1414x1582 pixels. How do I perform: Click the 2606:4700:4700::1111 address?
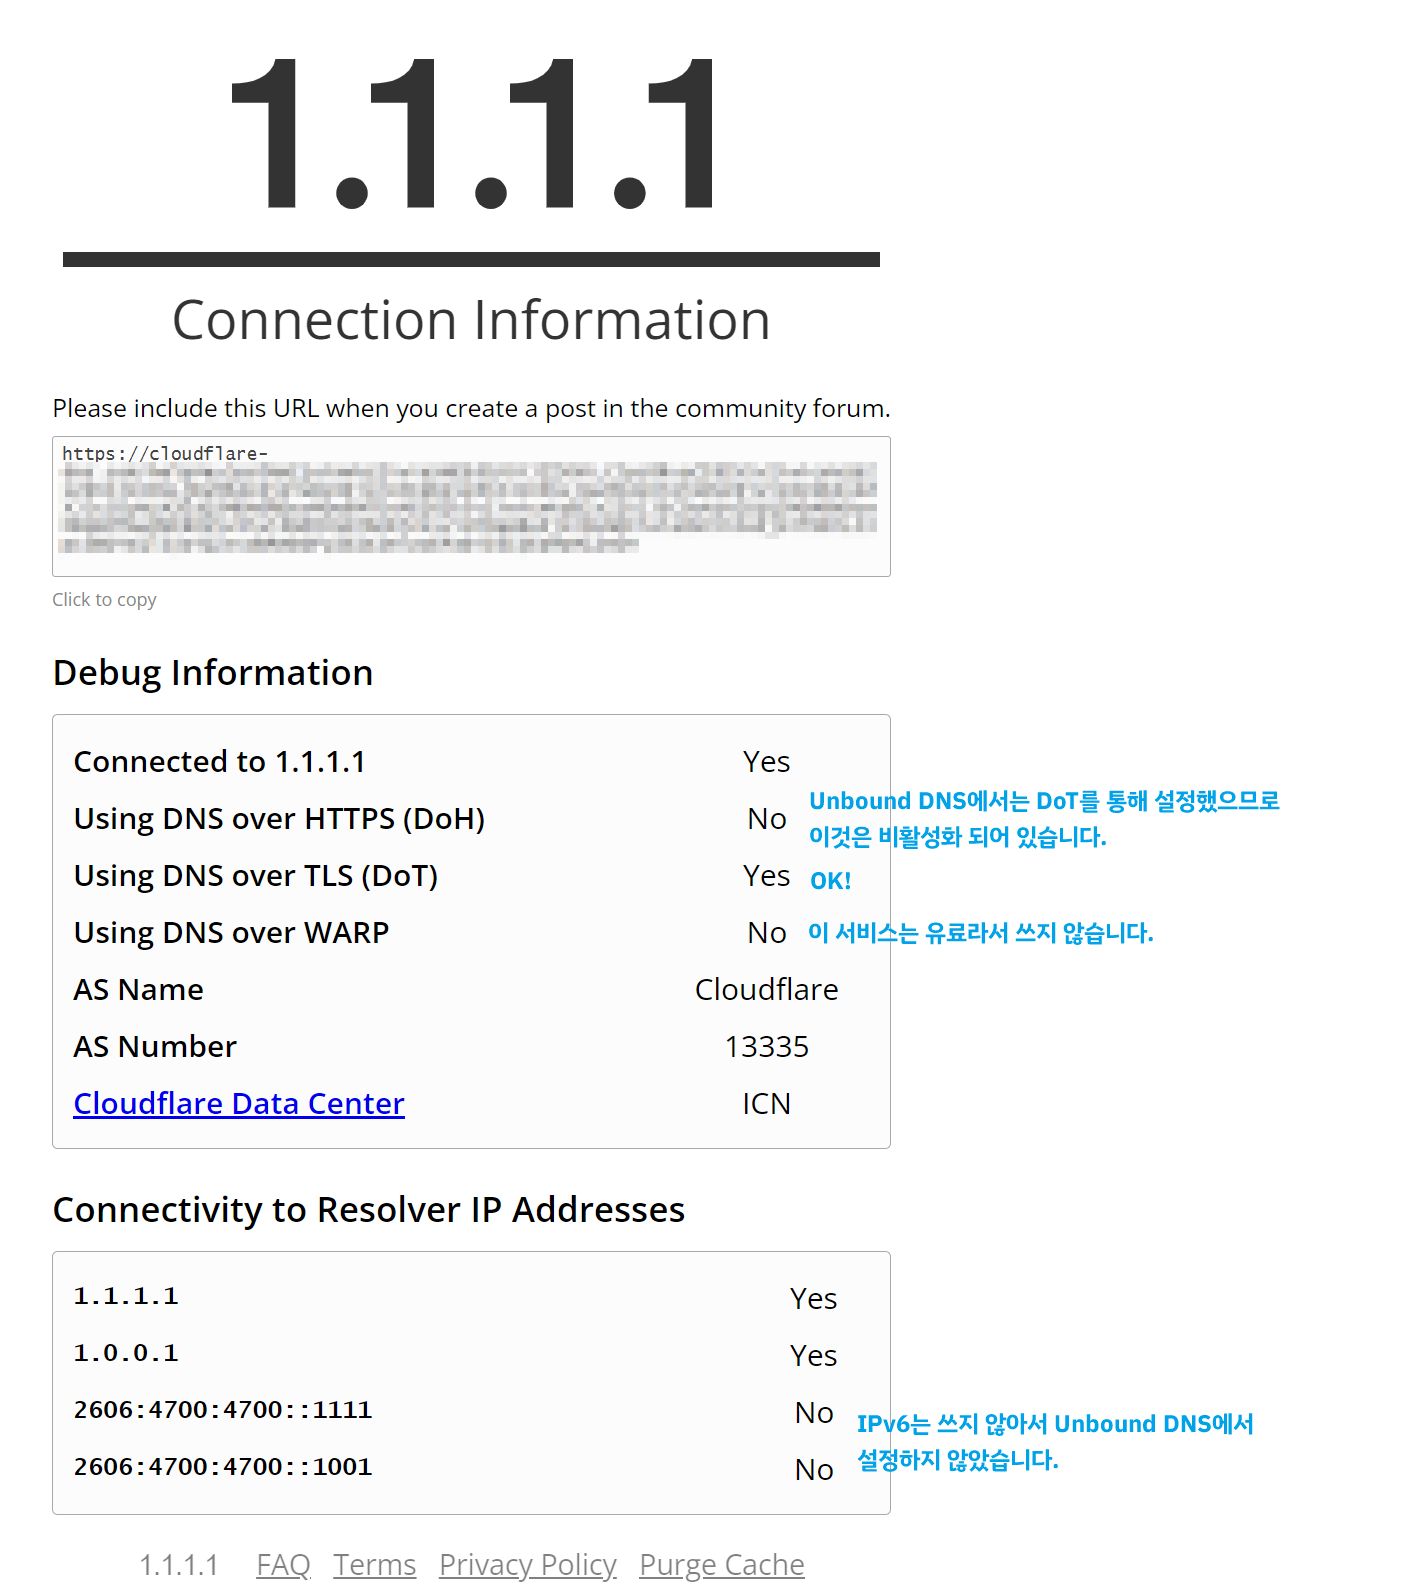pos(223,1410)
